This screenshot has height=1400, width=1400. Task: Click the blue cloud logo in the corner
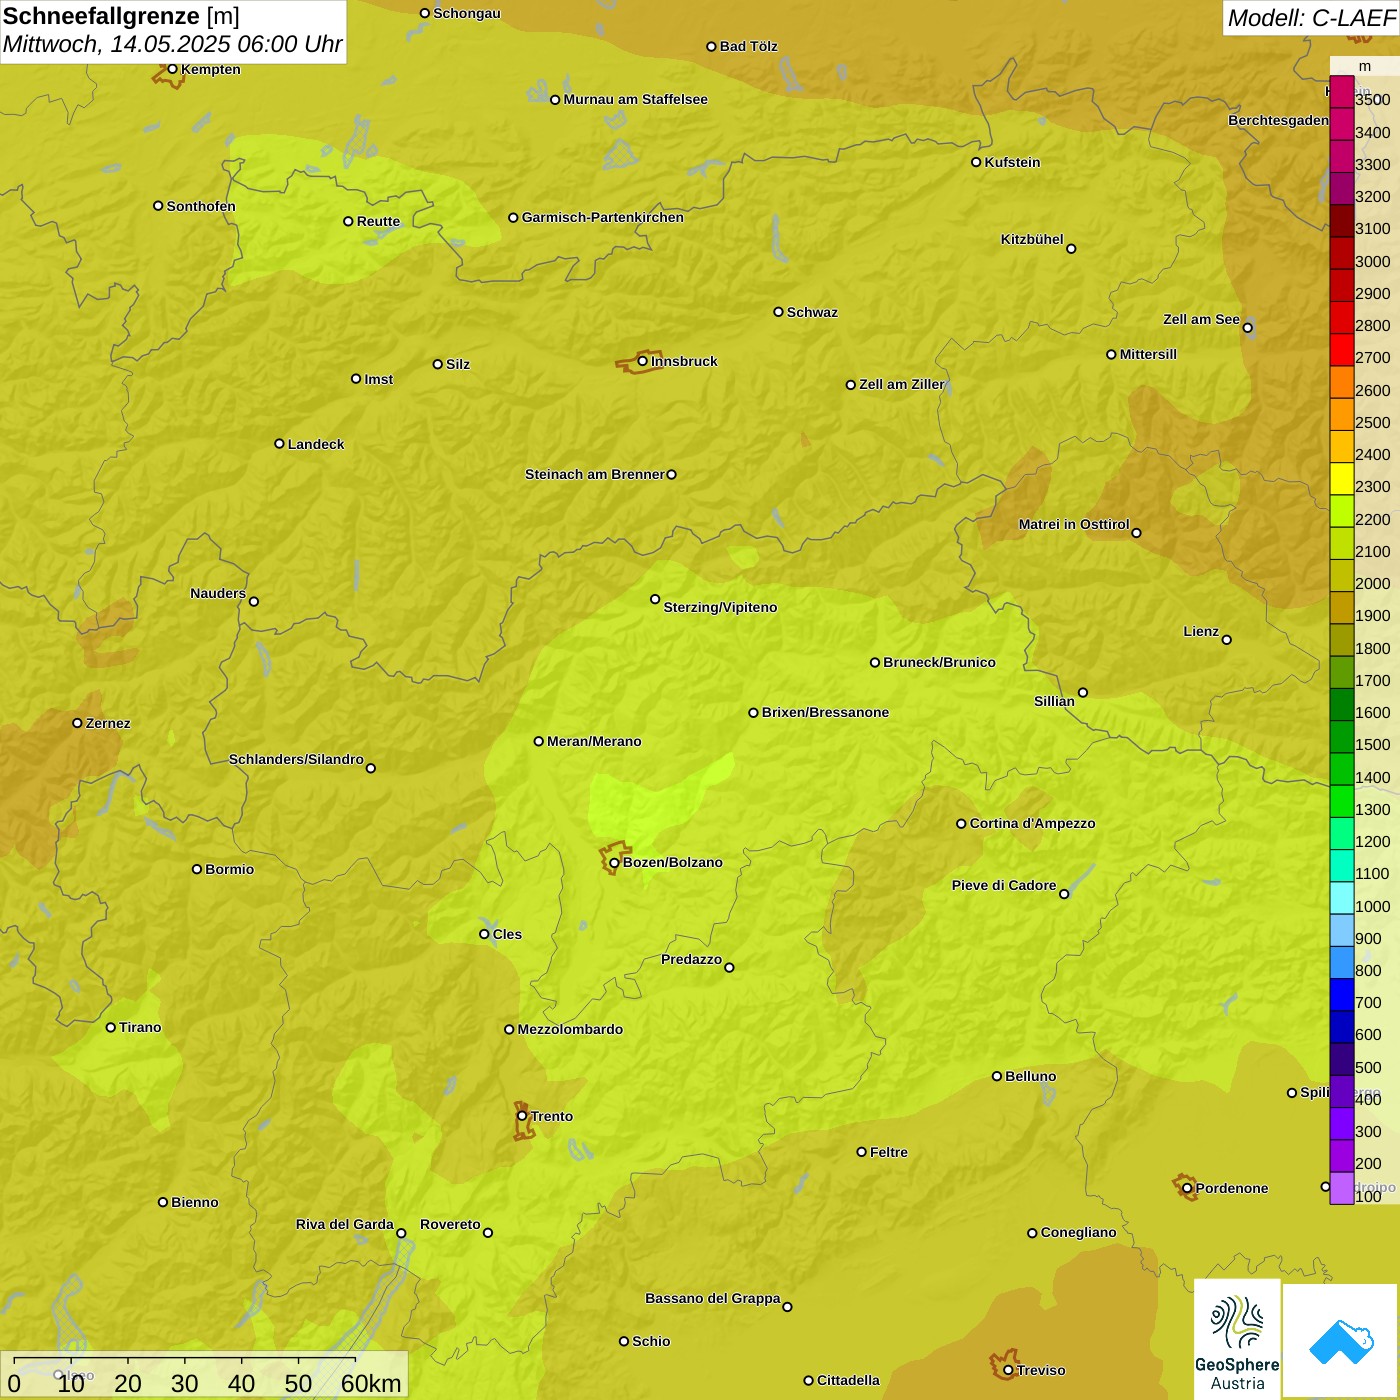pos(1341,1341)
